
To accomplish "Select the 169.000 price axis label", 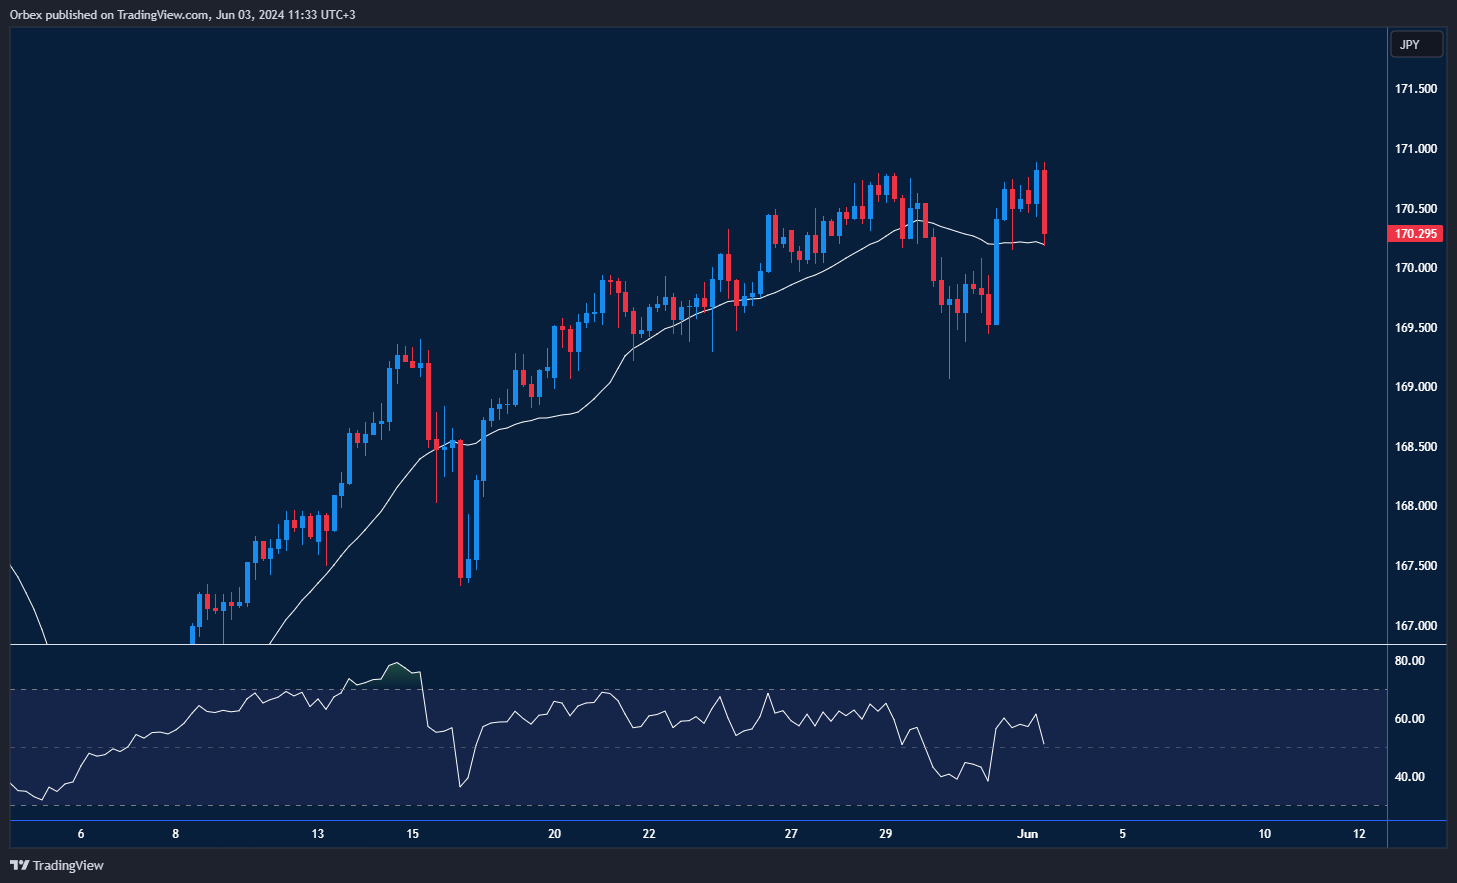I will click(1416, 387).
